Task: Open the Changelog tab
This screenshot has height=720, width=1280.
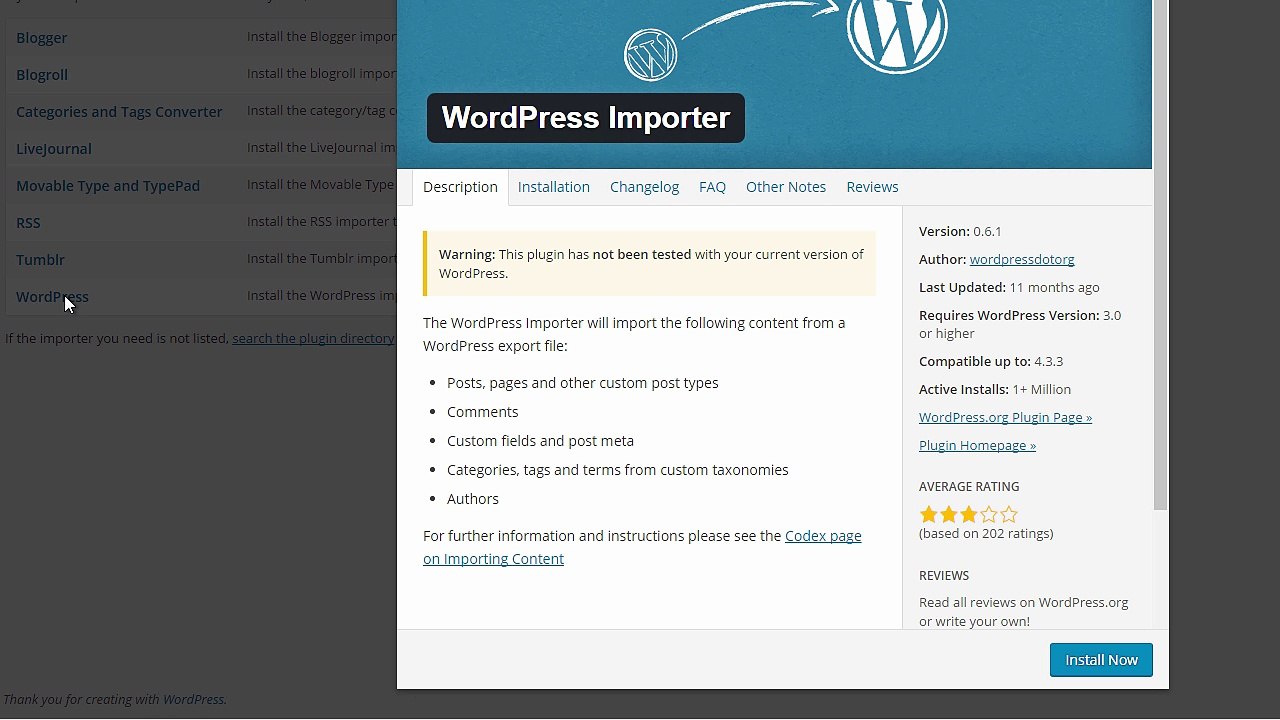Action: (x=644, y=187)
